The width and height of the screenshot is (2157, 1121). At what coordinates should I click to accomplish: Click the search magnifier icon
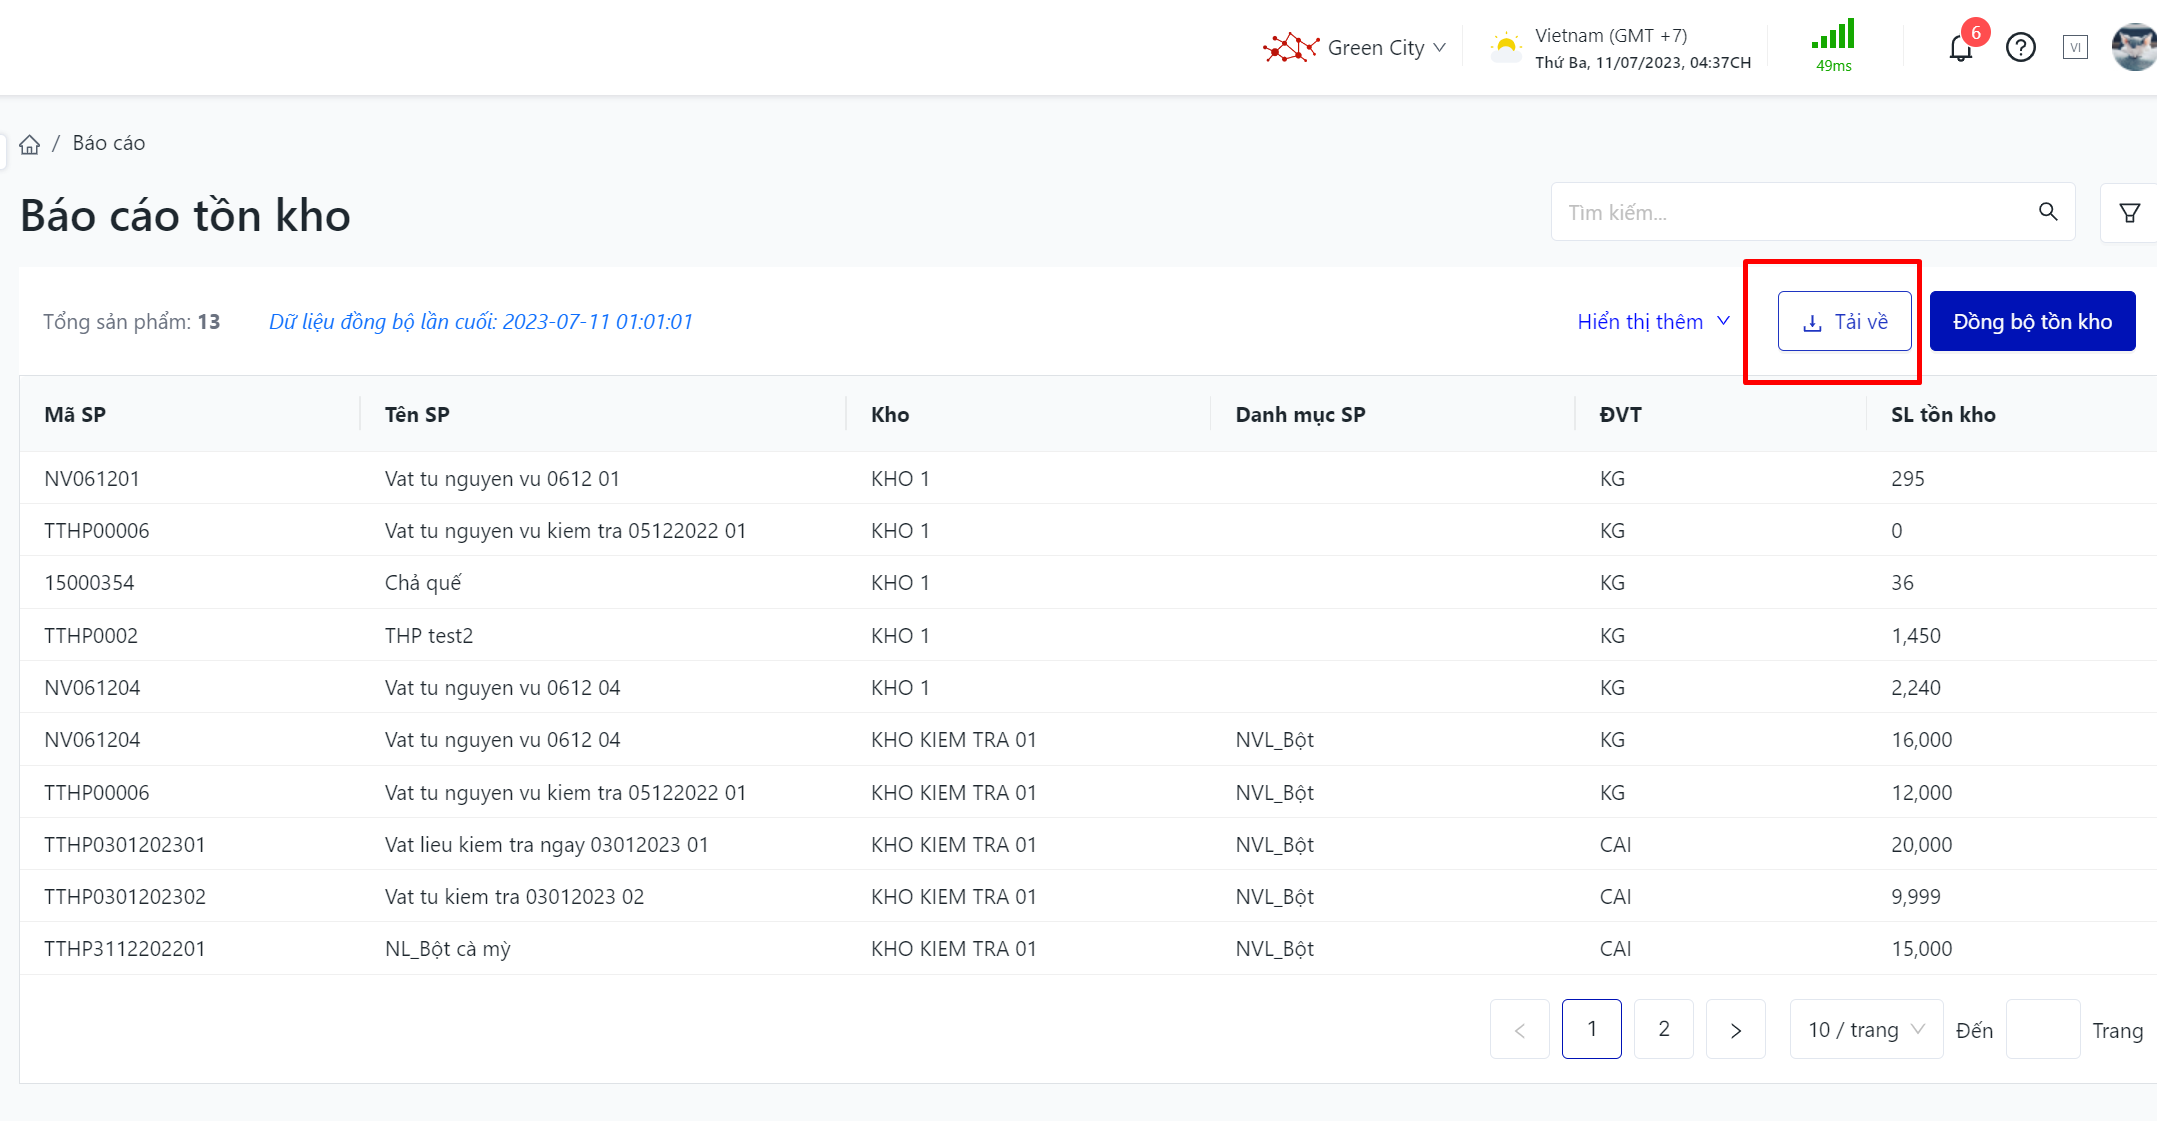click(x=2048, y=212)
